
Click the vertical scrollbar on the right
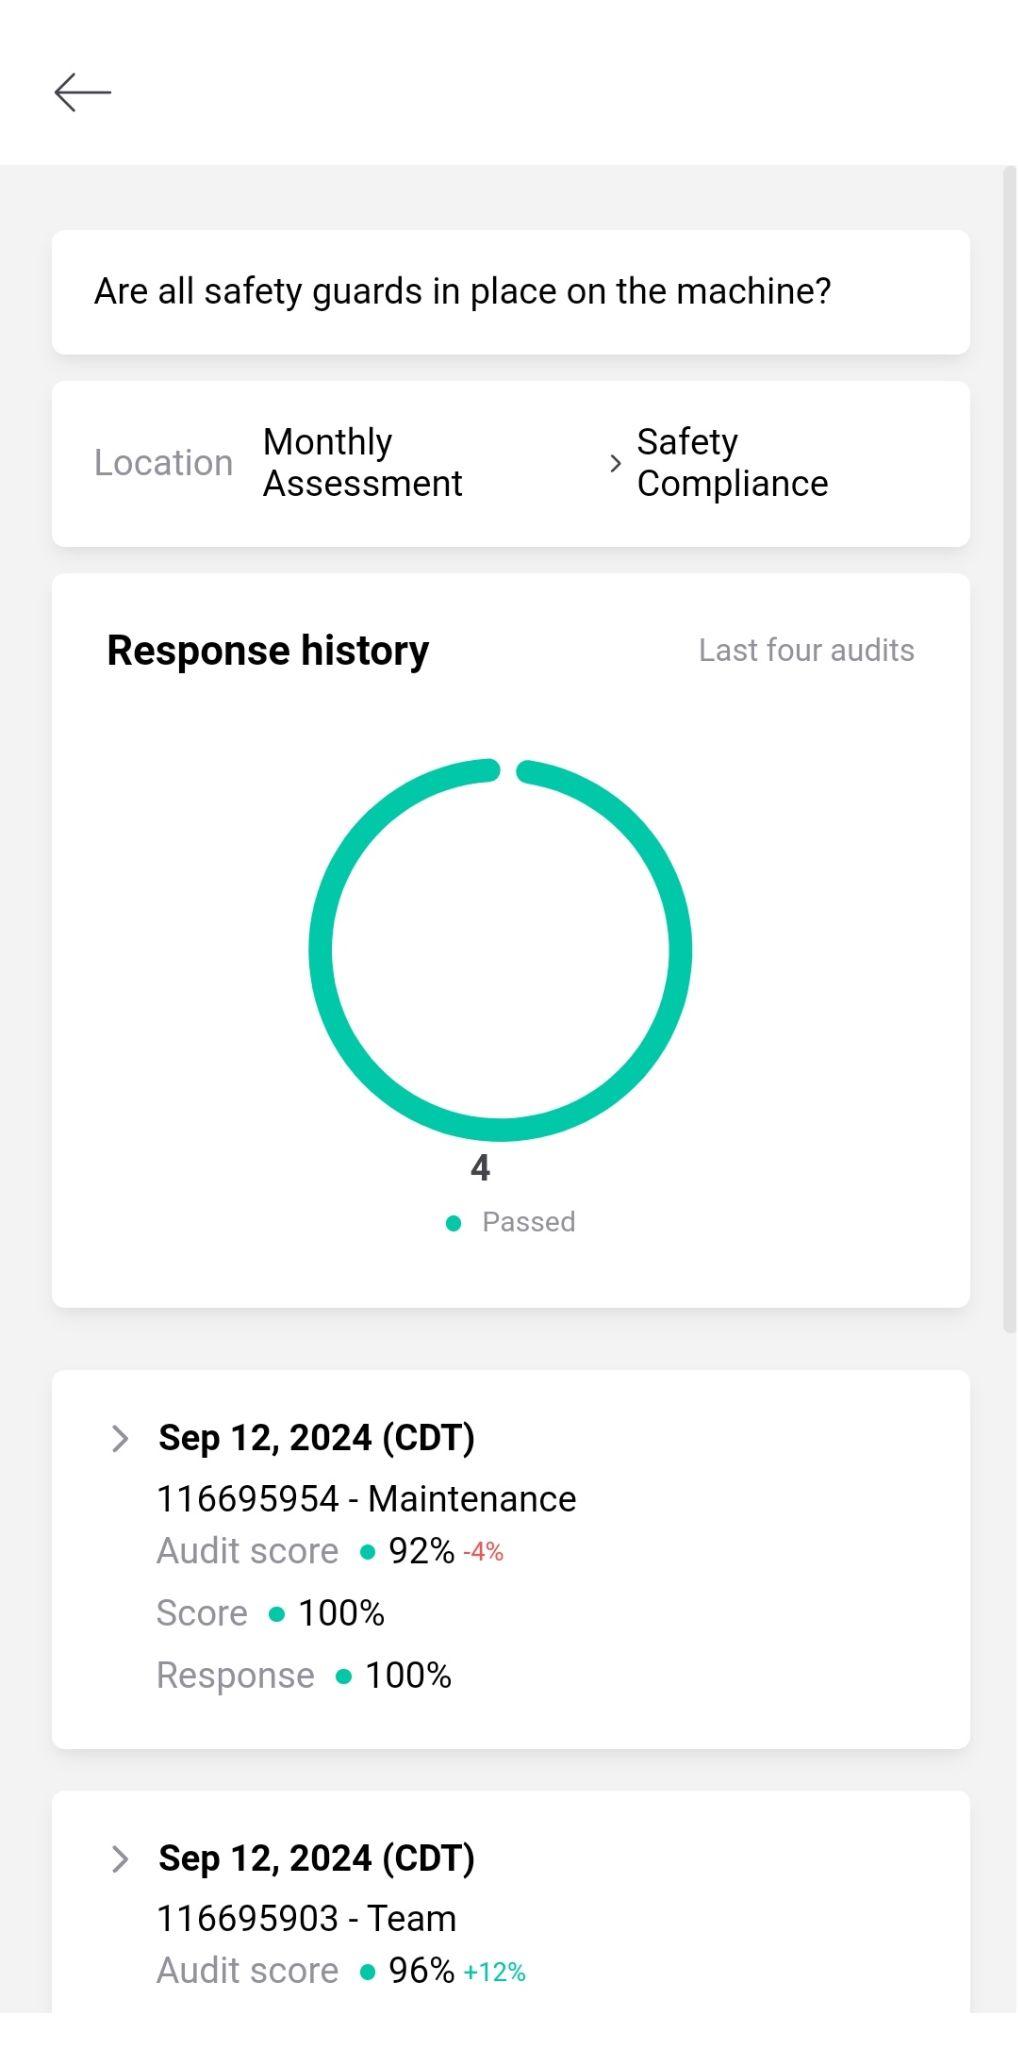click(1009, 750)
